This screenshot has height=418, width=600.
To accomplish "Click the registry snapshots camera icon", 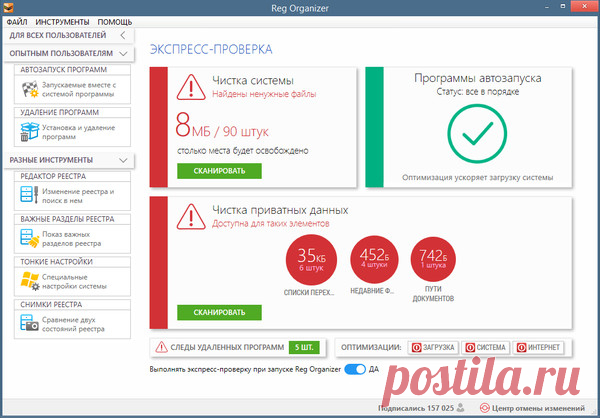I will click(29, 323).
